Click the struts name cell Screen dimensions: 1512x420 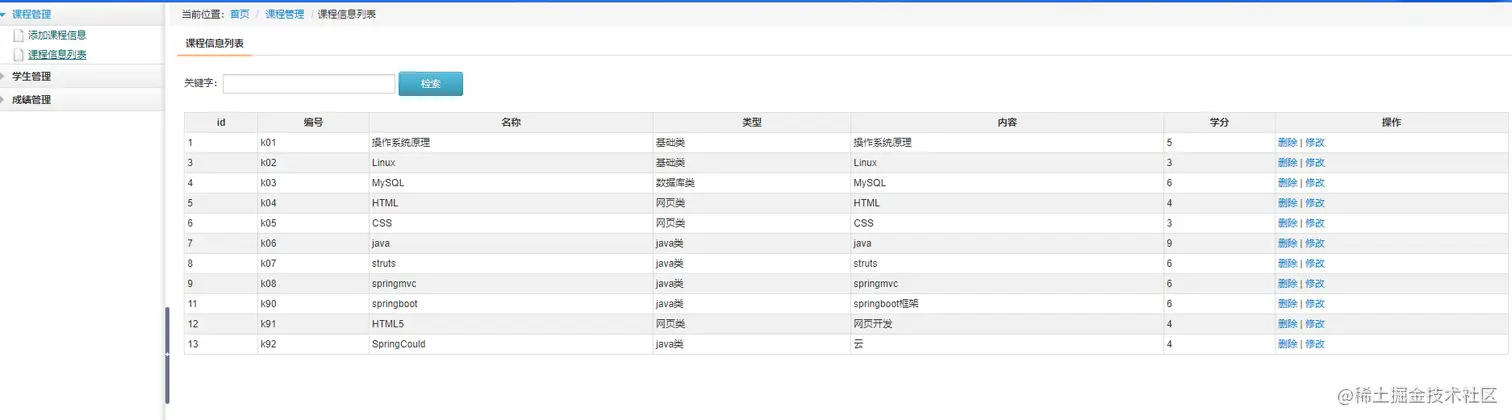(x=511, y=263)
